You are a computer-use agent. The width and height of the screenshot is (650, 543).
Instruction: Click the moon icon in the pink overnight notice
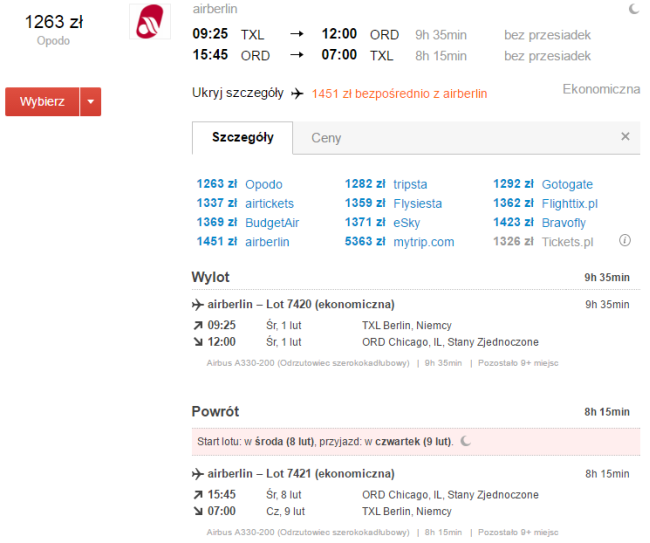click(x=466, y=441)
